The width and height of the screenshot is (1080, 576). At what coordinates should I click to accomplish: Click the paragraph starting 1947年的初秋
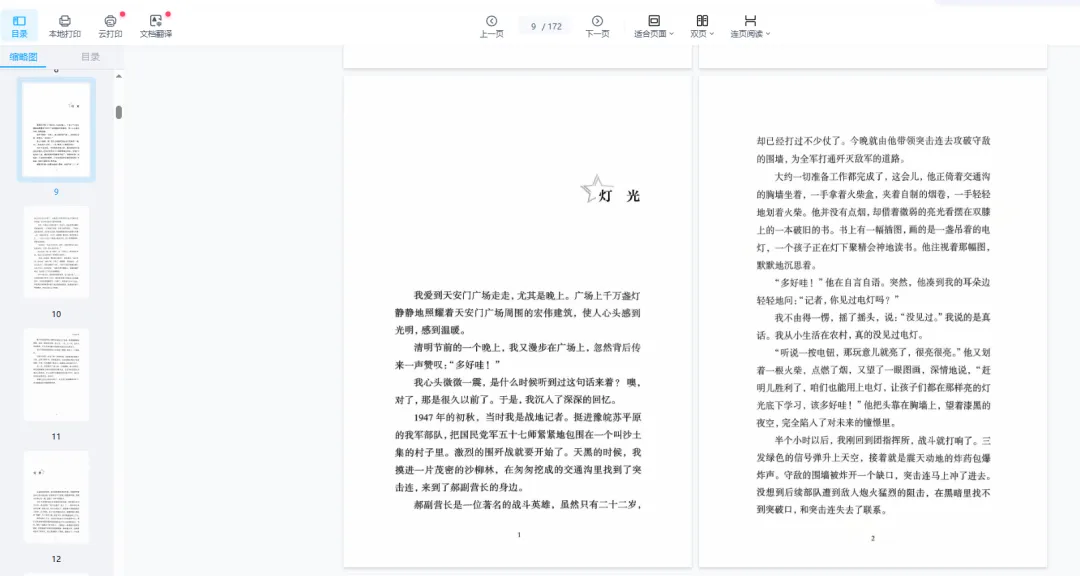pyautogui.click(x=518, y=452)
